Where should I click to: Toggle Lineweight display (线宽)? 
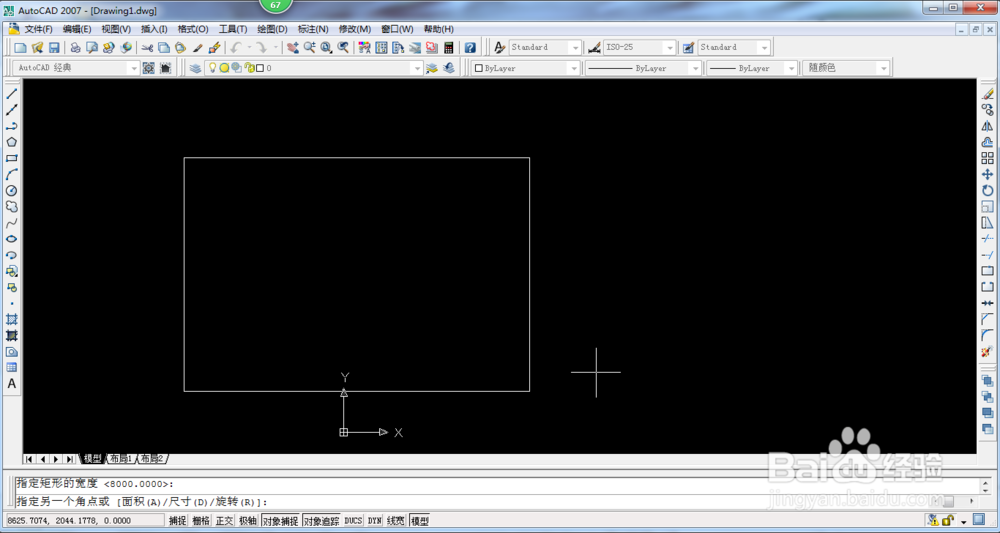pos(395,521)
